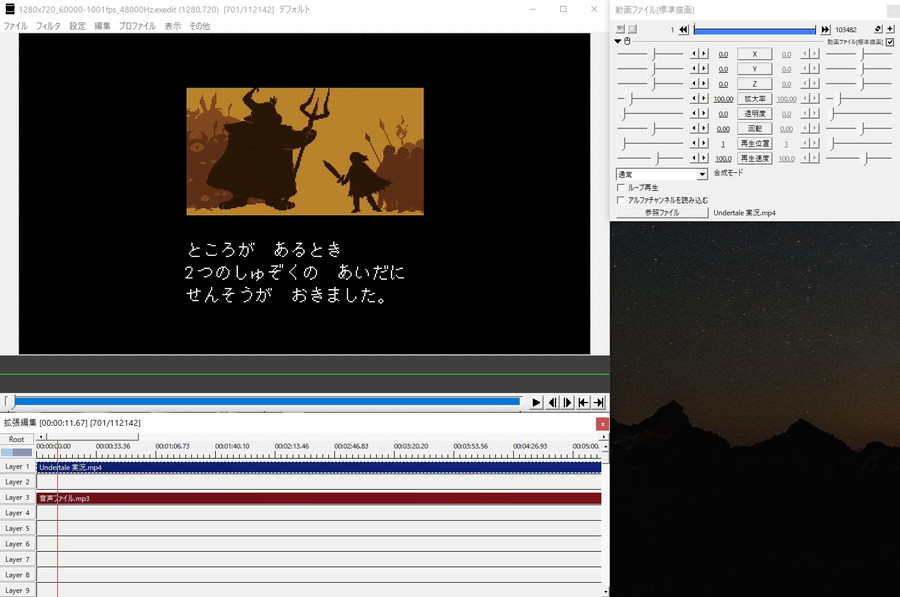Viewport: 900px width, 597px height.
Task: Click the mouse icon beside collapse triangle
Action: [627, 41]
